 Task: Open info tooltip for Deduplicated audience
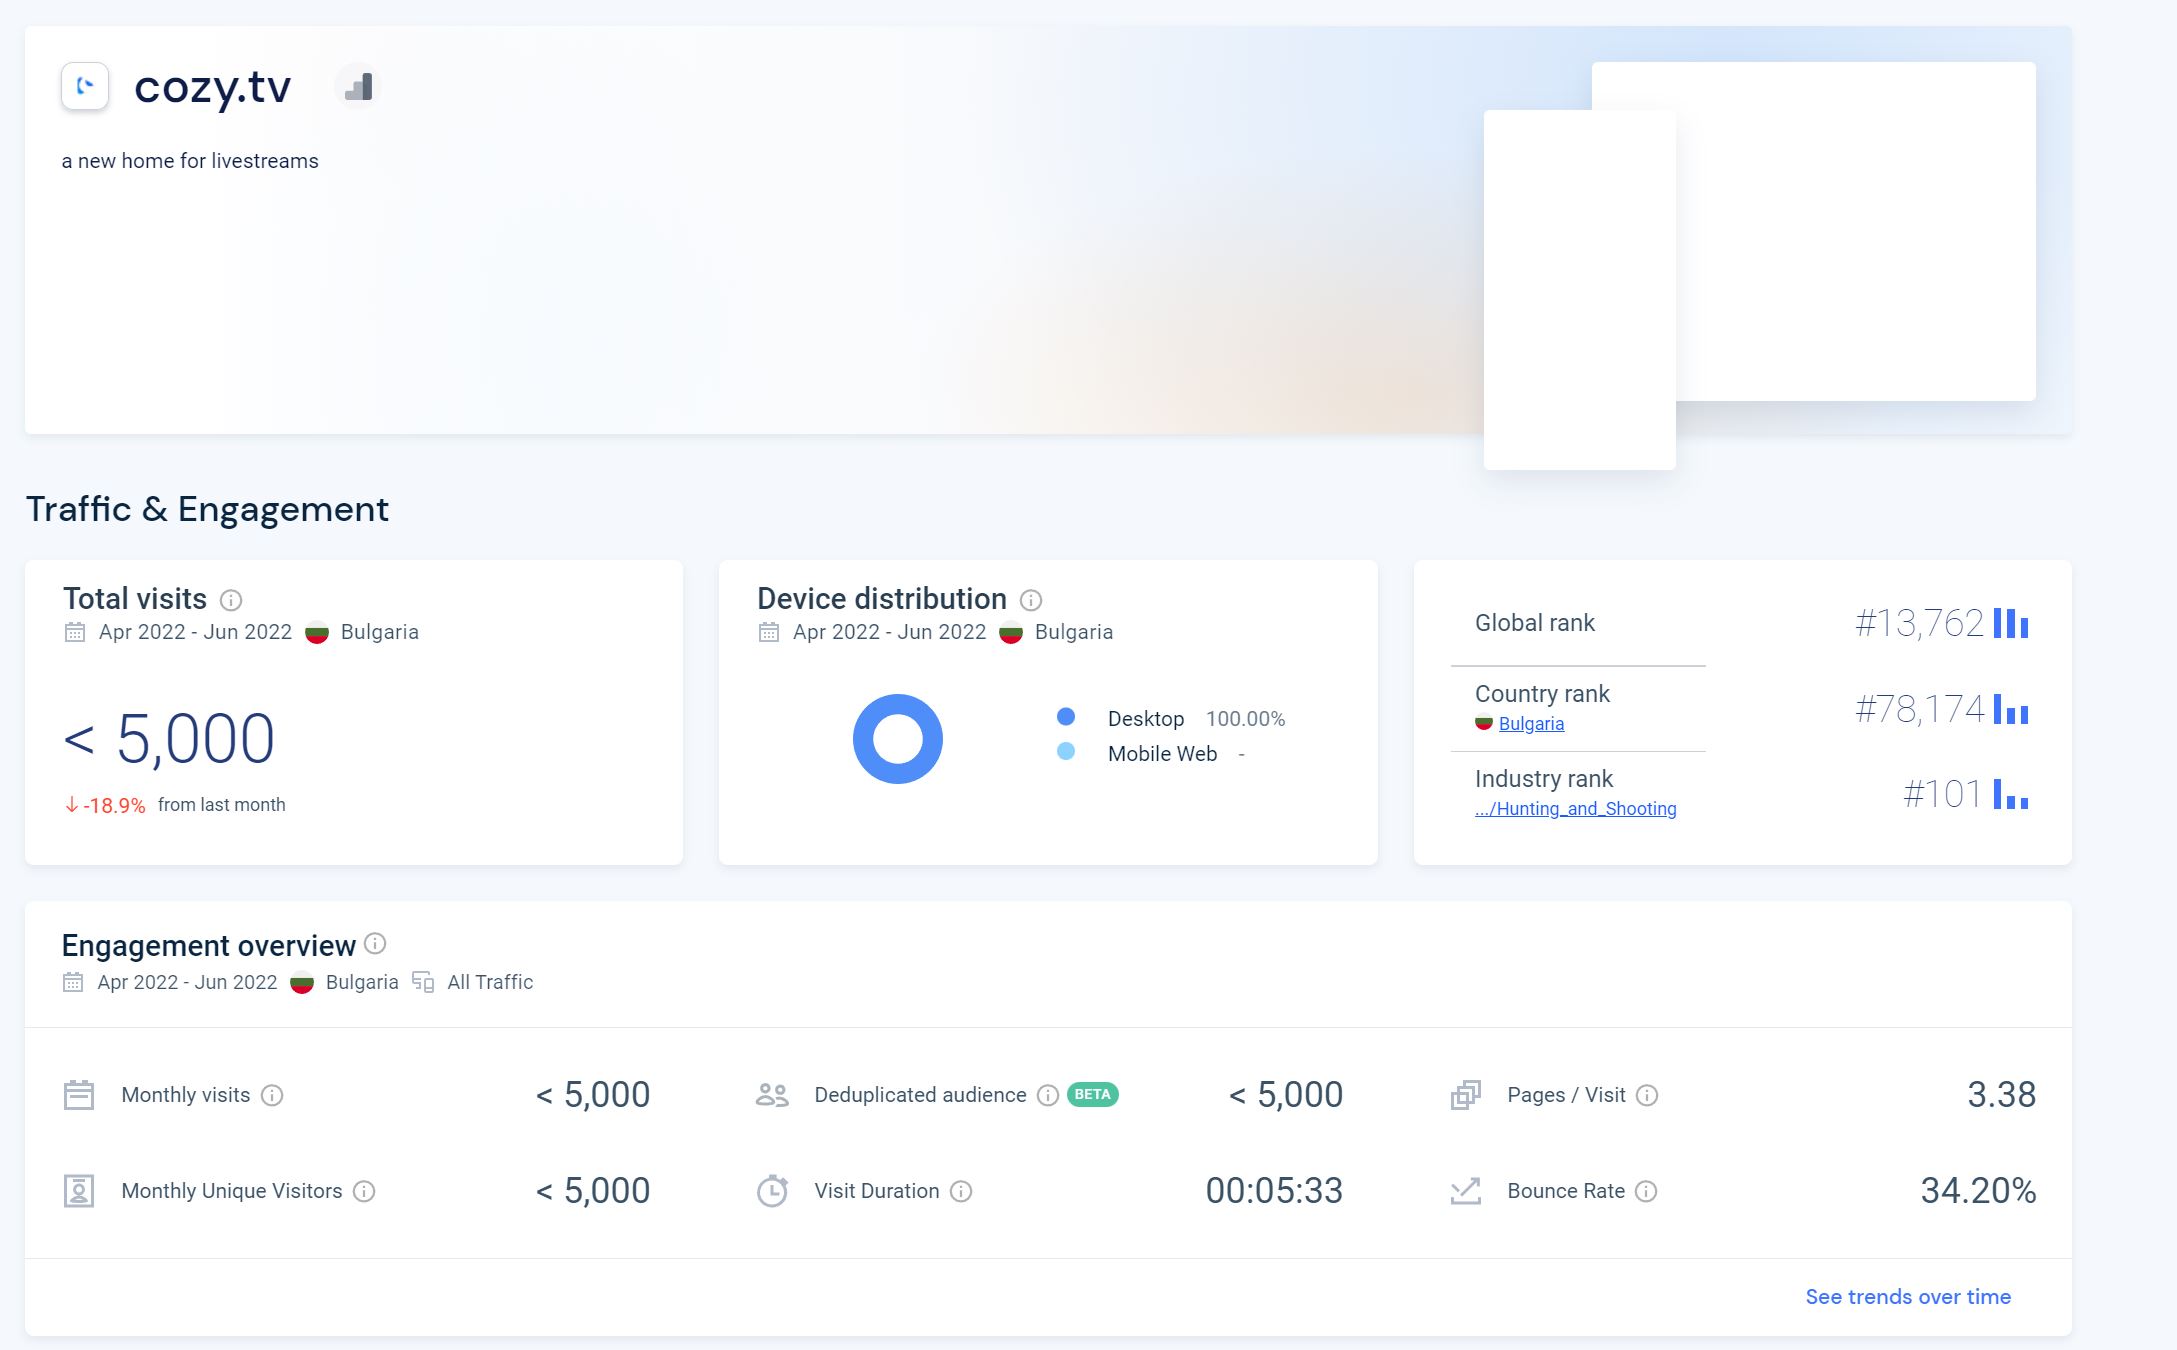coord(1048,1095)
